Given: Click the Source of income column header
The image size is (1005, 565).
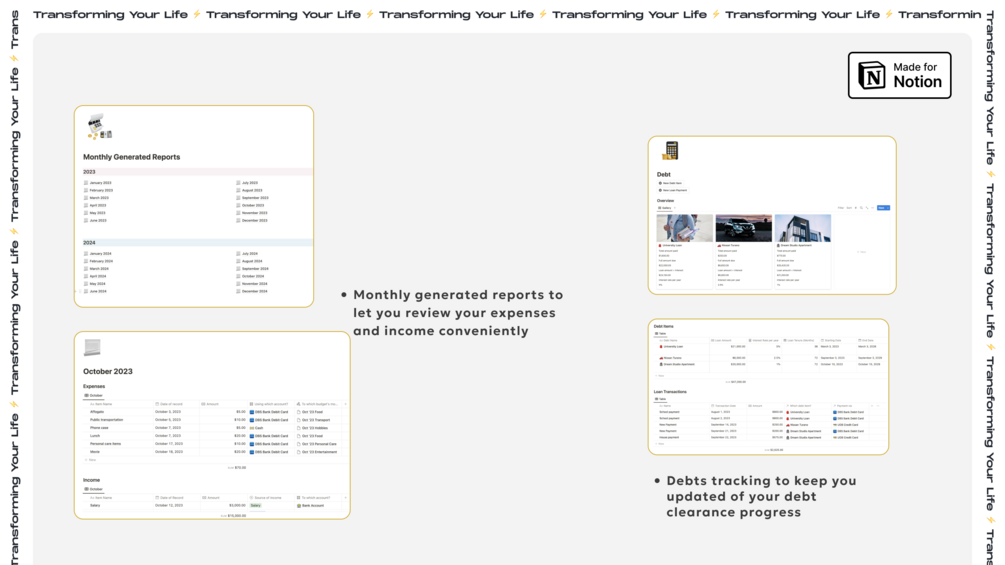Looking at the screenshot, I should 265,498.
